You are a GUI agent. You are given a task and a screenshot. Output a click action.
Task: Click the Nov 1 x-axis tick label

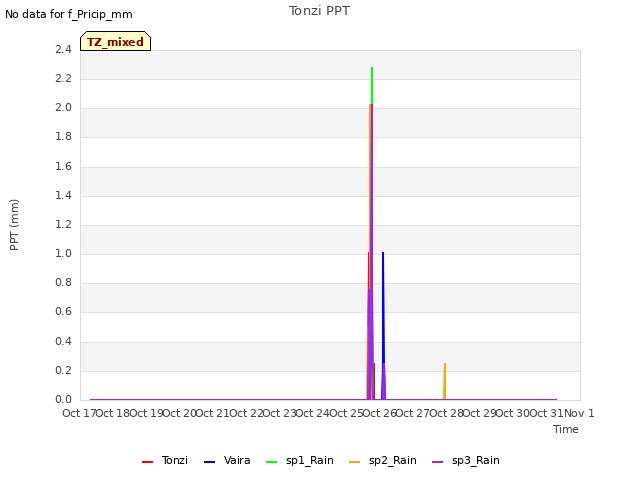click(579, 413)
